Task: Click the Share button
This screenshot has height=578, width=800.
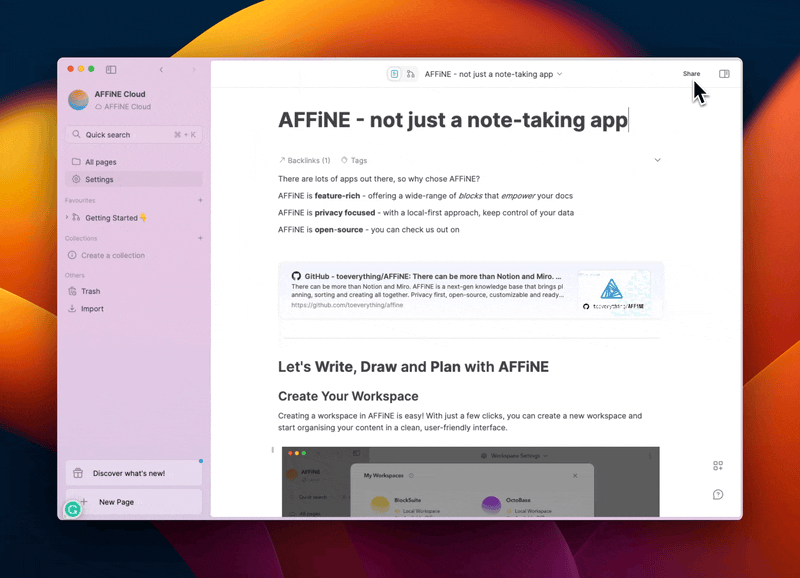Action: click(x=691, y=73)
